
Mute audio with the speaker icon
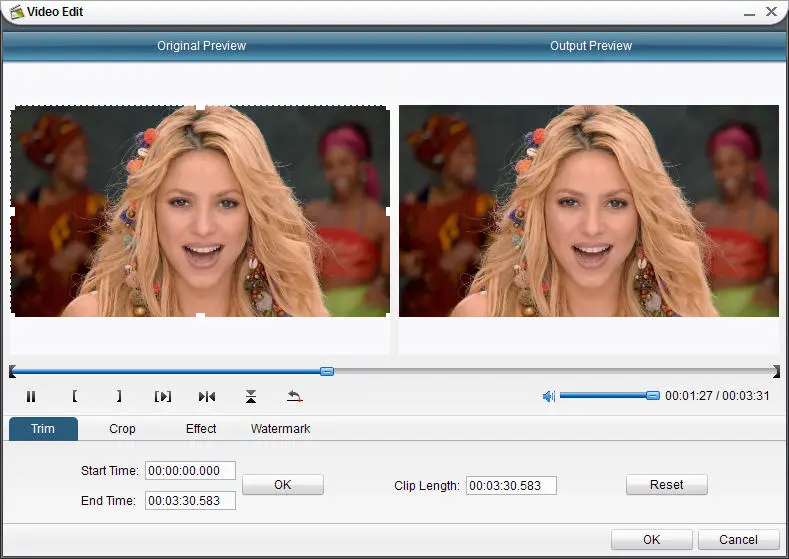click(548, 396)
